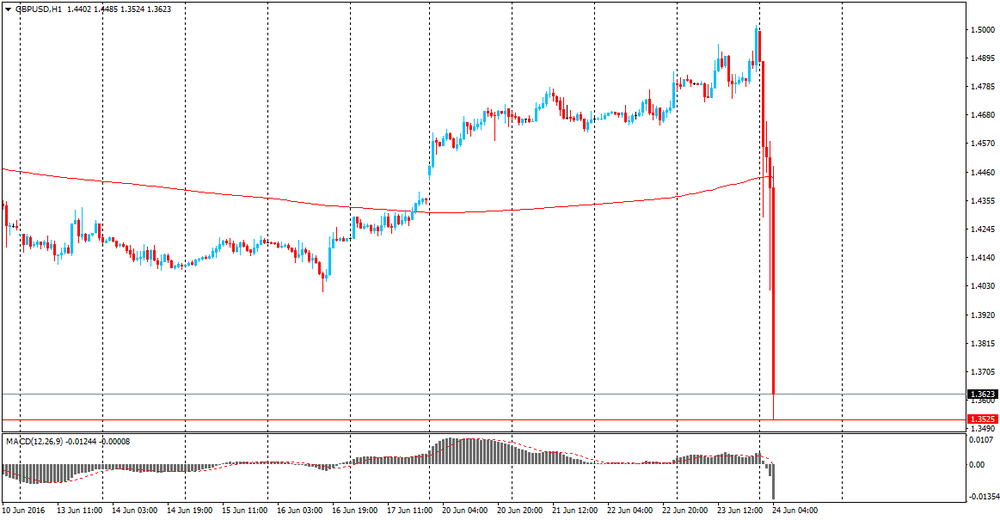The width and height of the screenshot is (1000, 520).
Task: Click the 15 Jun 11:00 time label
Action: pos(245,510)
